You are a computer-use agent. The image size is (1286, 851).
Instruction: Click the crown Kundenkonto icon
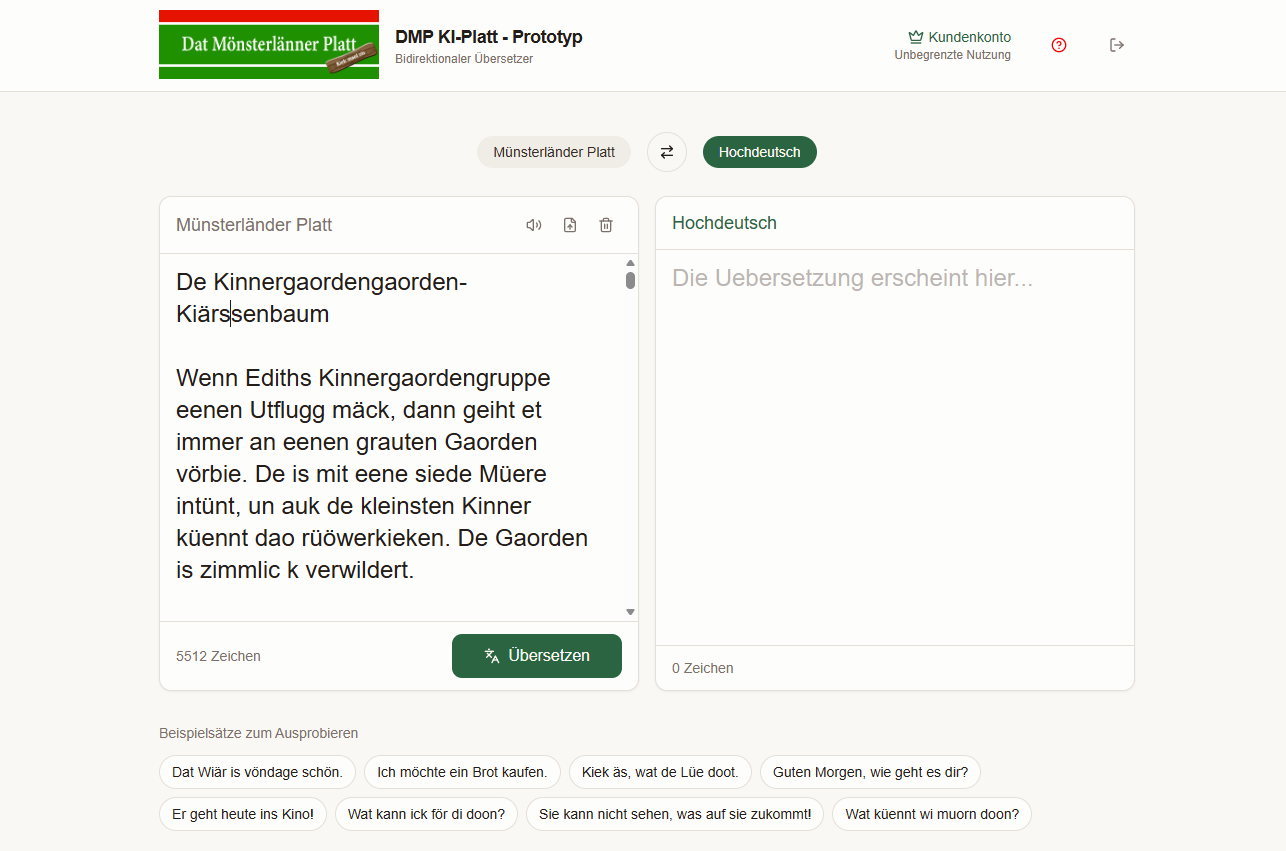point(915,37)
